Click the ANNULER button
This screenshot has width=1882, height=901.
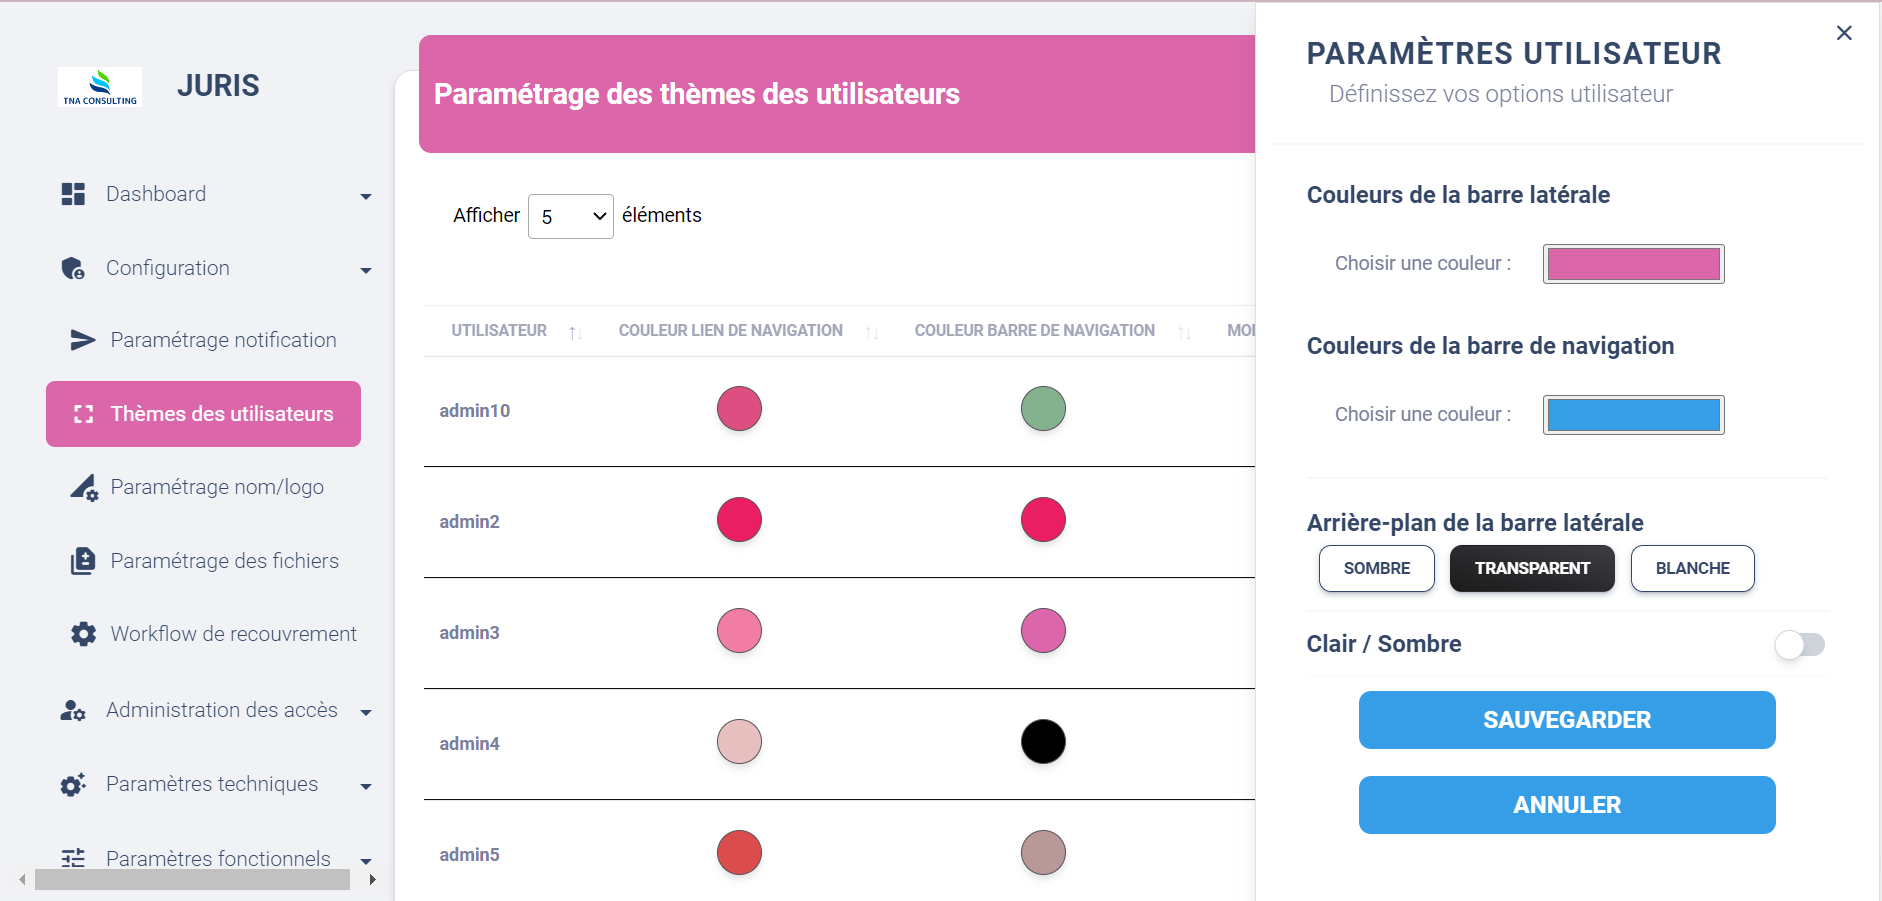tap(1566, 805)
